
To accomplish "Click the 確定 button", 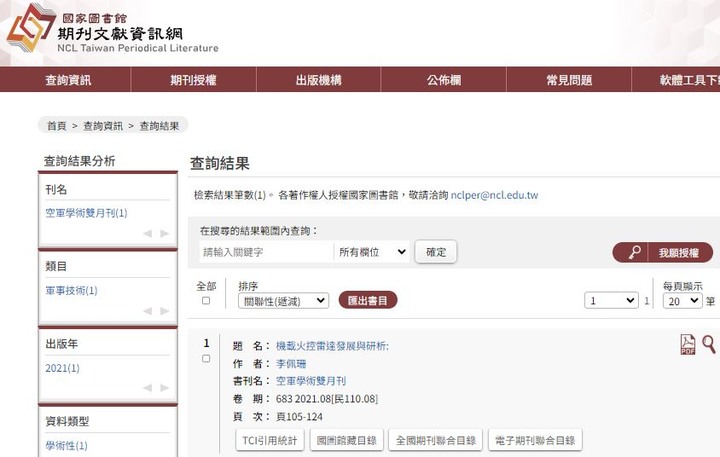I will point(436,252).
